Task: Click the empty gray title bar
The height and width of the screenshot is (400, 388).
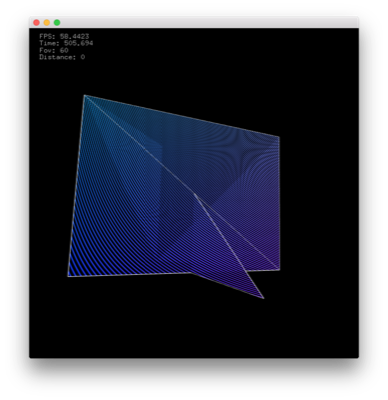Action: pos(207,23)
